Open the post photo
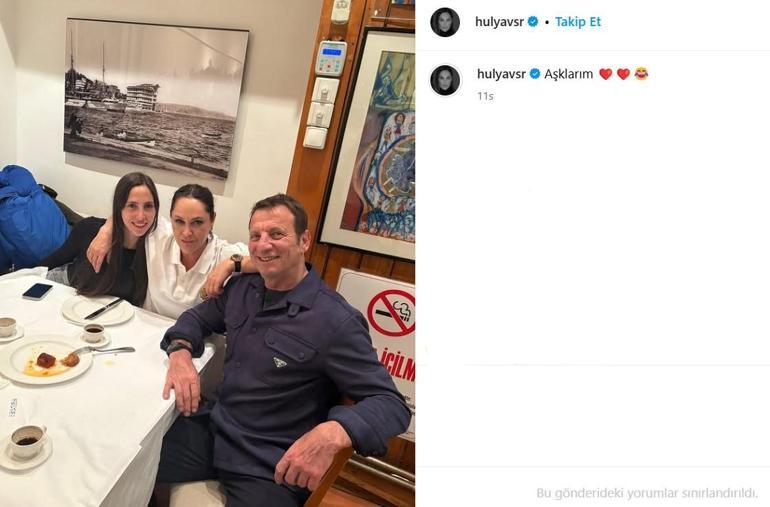The height and width of the screenshot is (507, 770). tap(207, 254)
